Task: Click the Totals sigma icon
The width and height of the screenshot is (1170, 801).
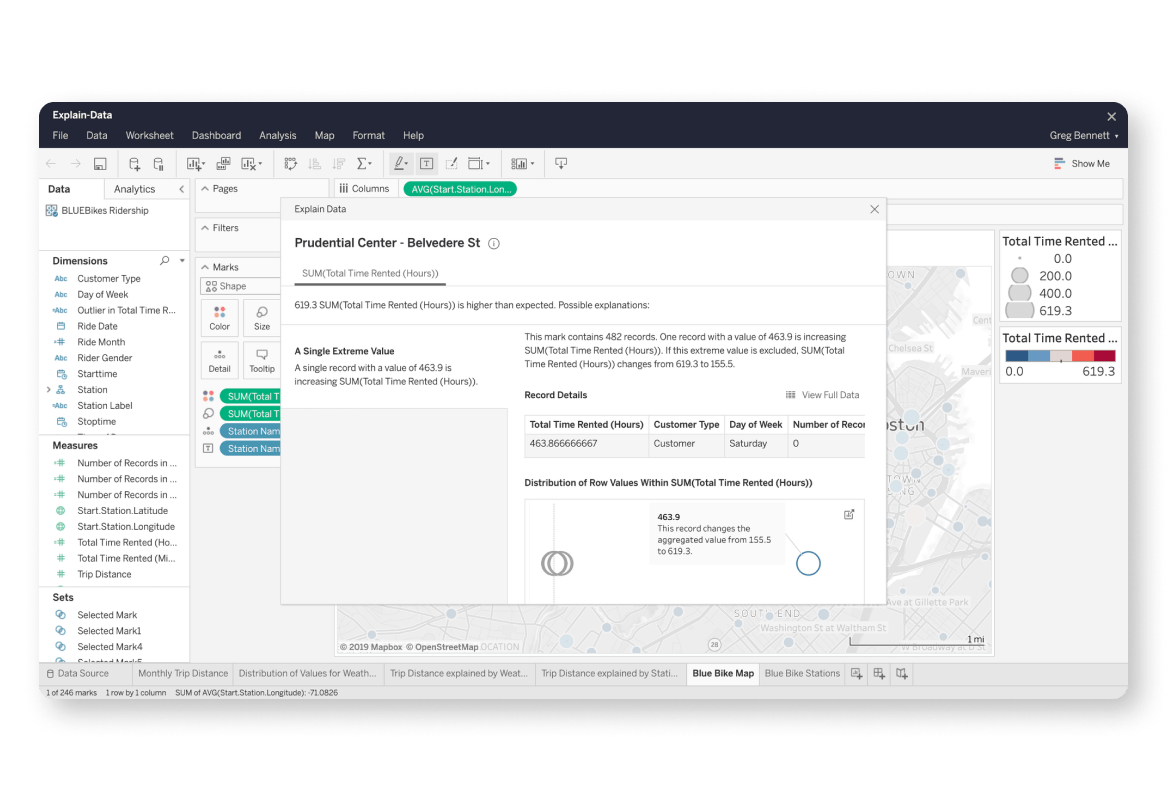Action: click(364, 163)
